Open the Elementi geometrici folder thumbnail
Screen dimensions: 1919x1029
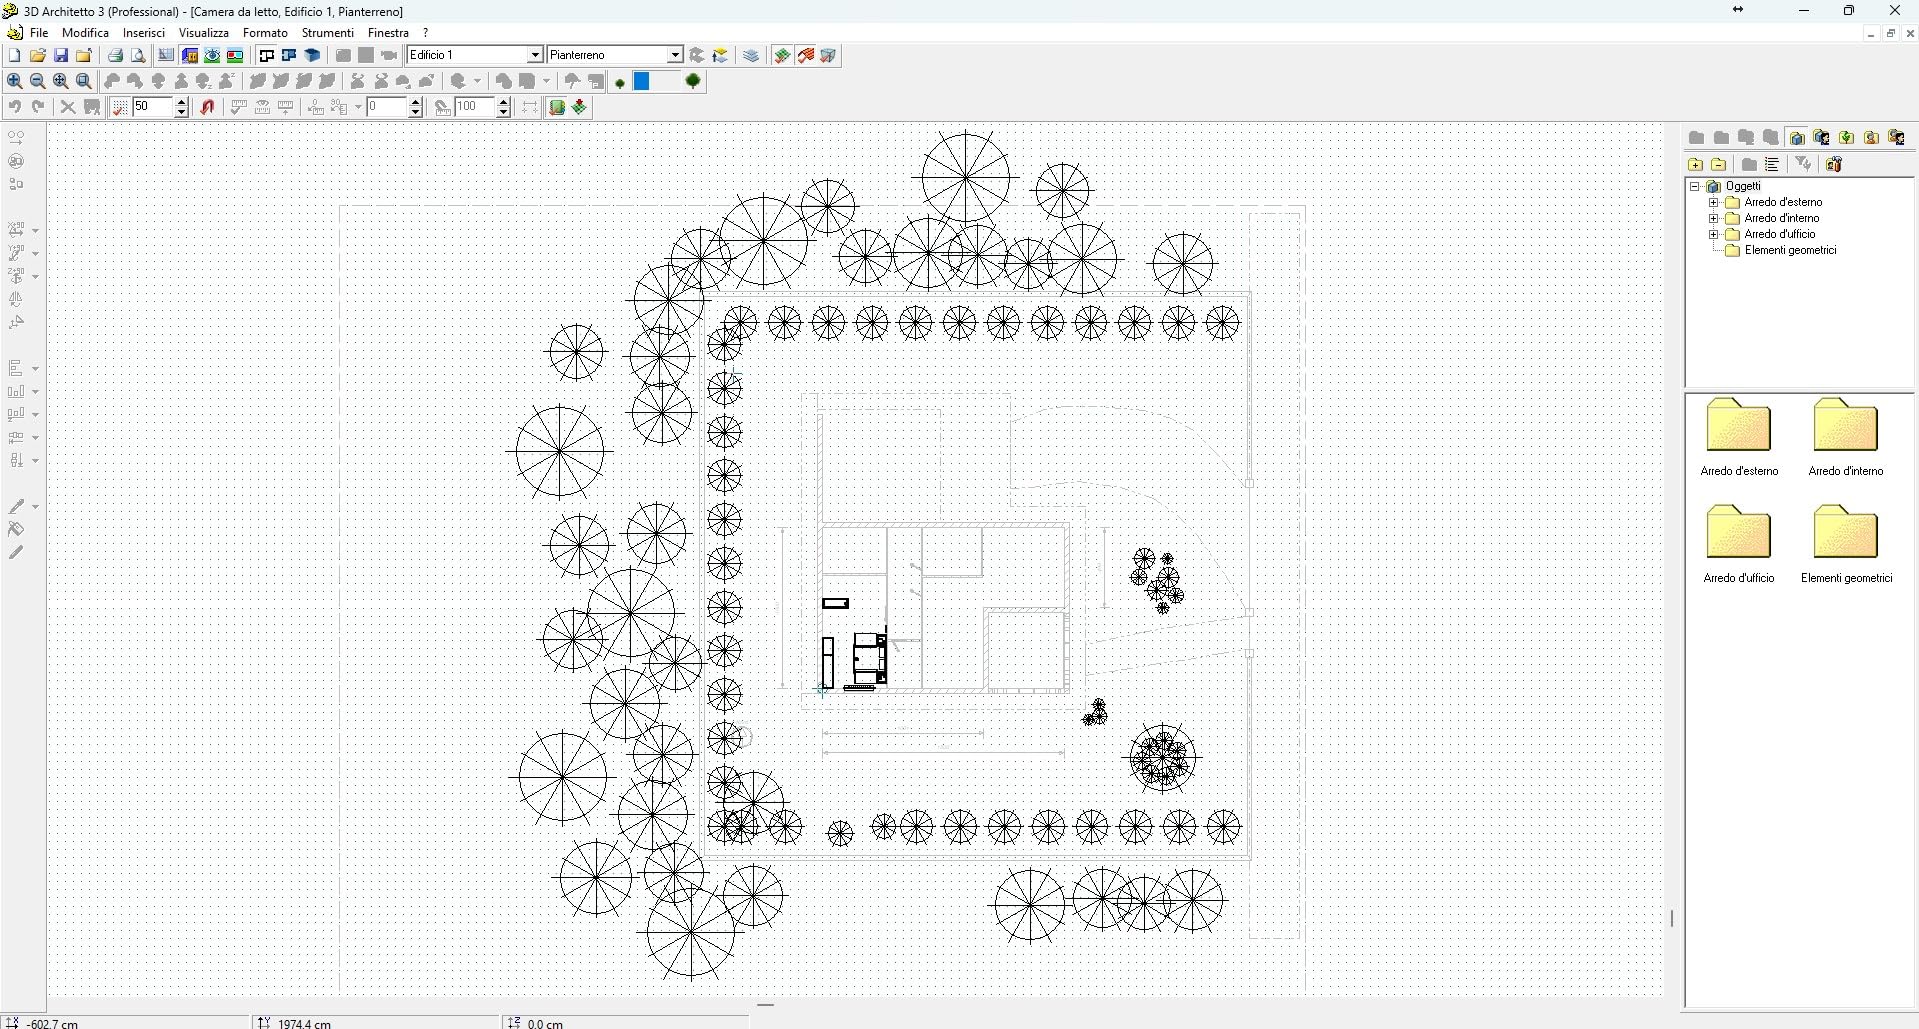coord(1846,531)
